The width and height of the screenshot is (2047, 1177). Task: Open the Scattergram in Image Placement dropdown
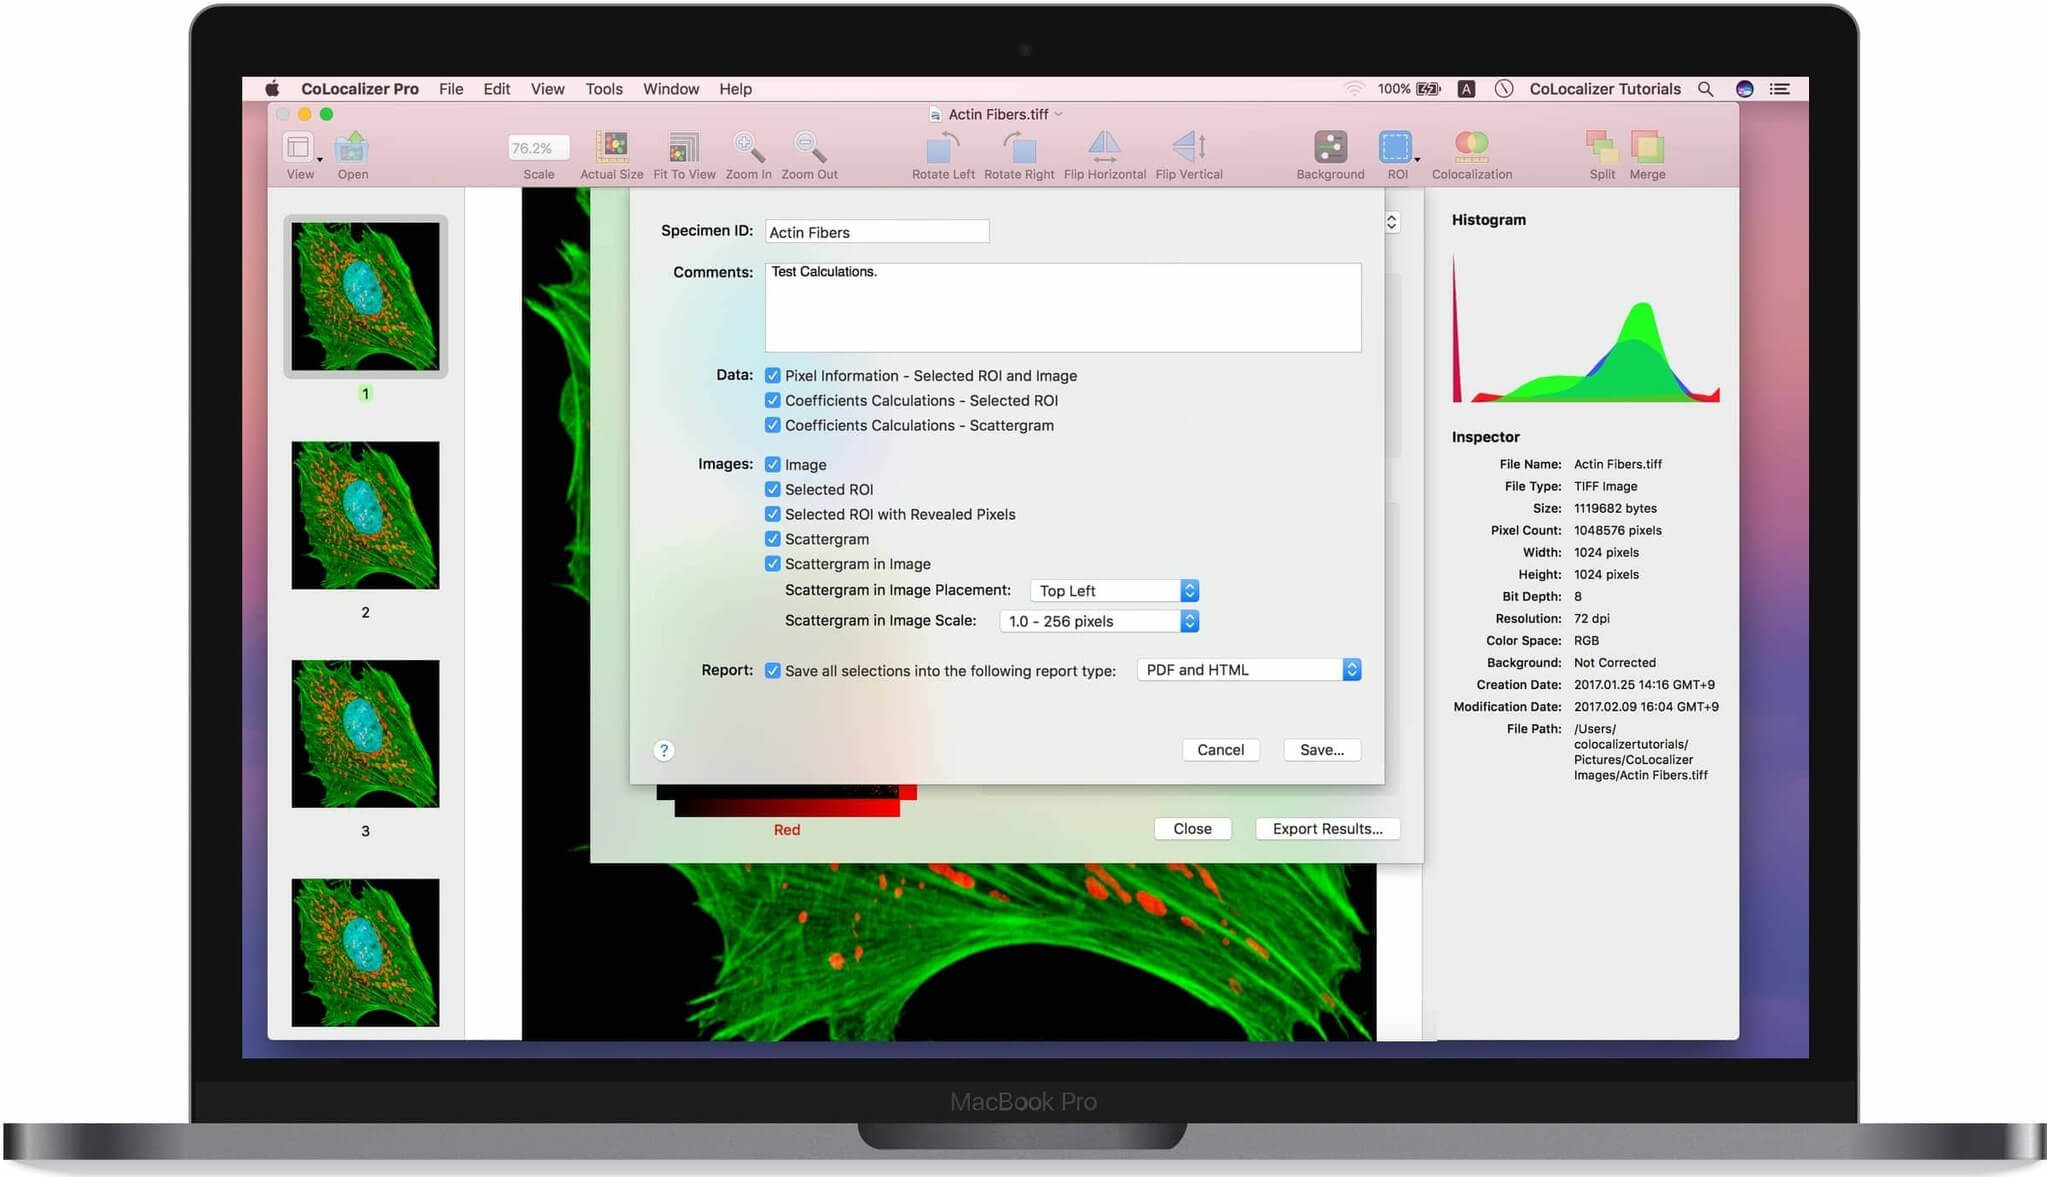[x=1114, y=591]
